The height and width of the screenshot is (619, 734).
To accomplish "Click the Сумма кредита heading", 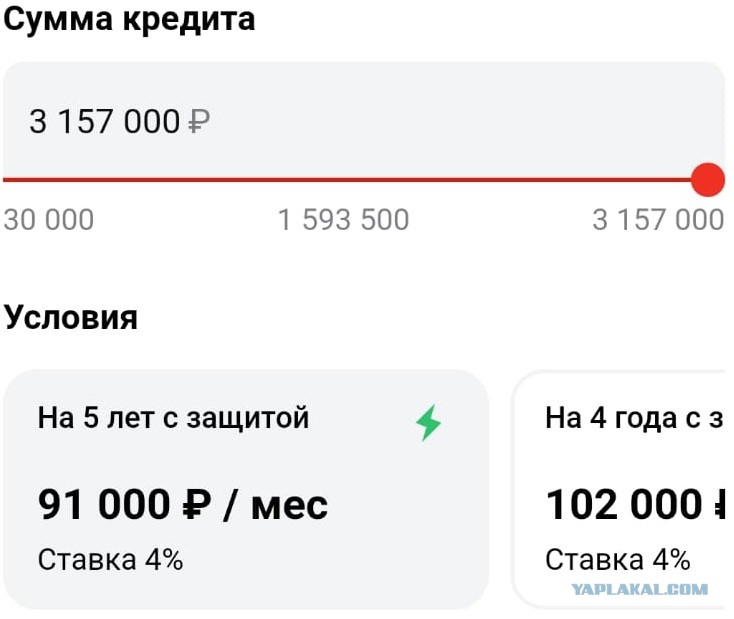I will coord(129,20).
